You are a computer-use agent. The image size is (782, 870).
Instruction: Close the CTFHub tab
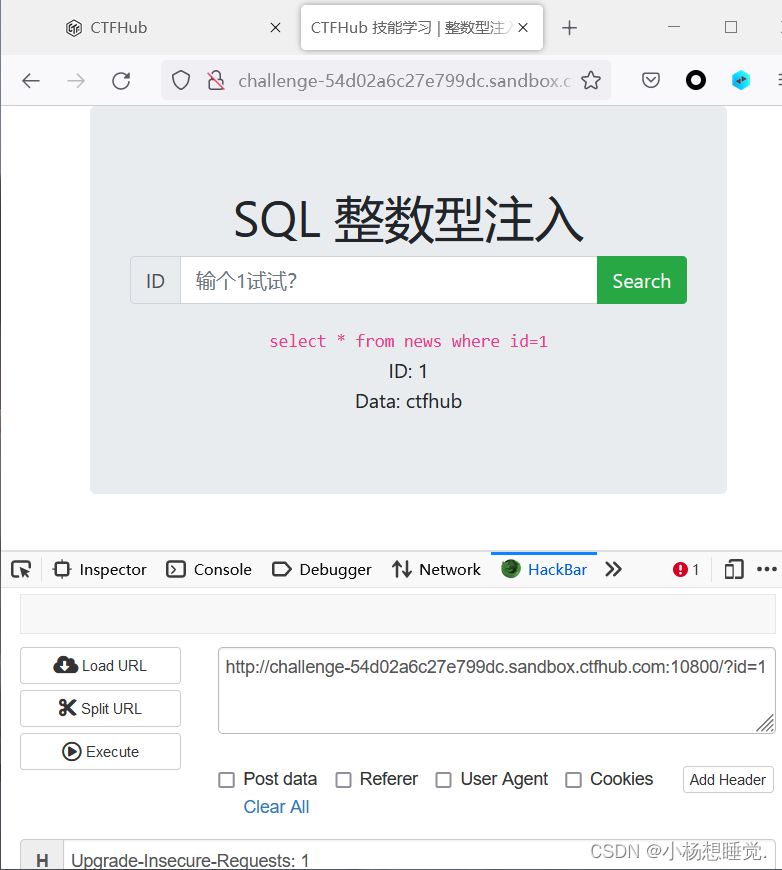(275, 28)
